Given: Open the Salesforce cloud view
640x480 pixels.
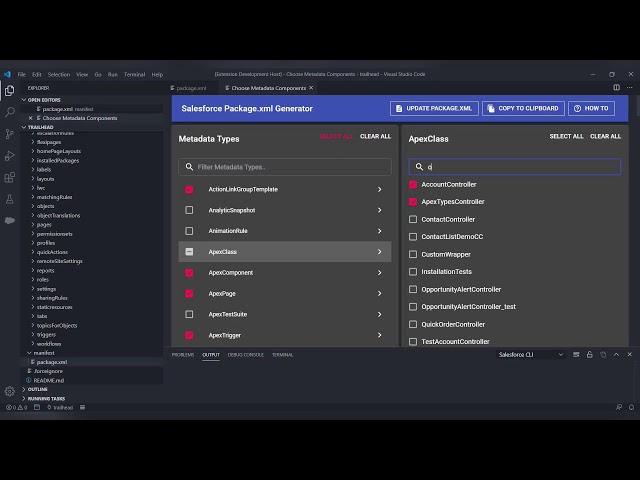Looking at the screenshot, I should (x=9, y=220).
